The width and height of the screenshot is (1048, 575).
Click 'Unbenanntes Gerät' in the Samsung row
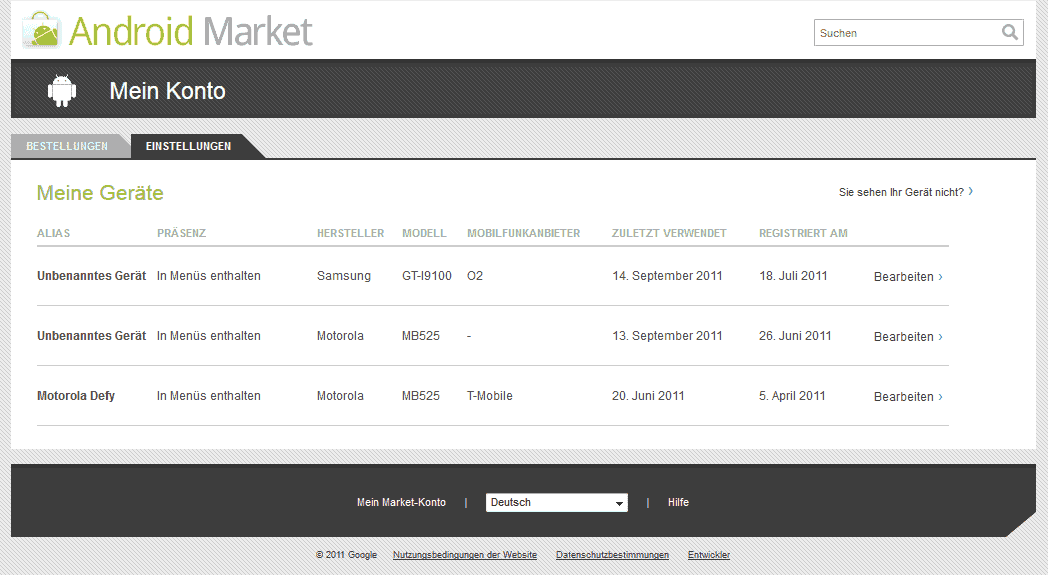pos(92,275)
